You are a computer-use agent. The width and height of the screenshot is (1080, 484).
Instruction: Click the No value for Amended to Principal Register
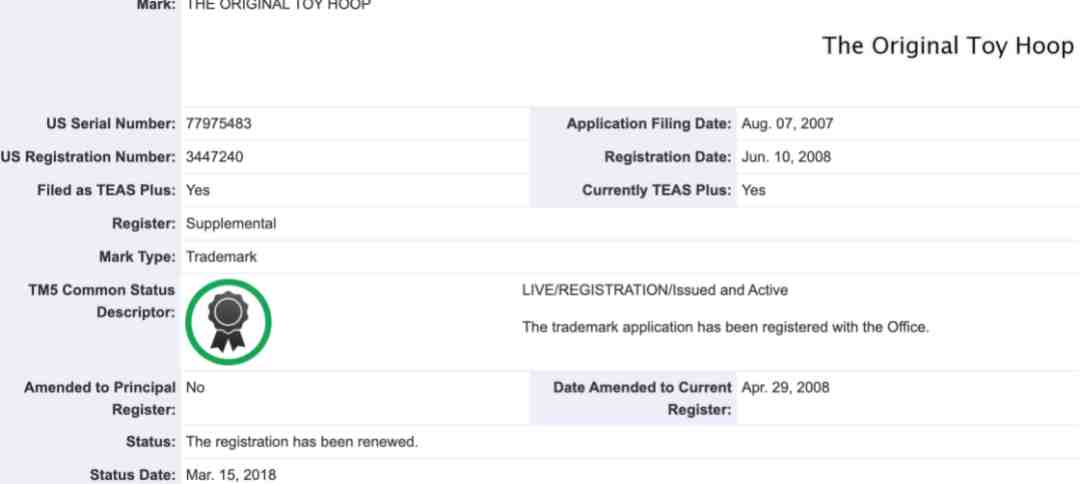tap(195, 388)
